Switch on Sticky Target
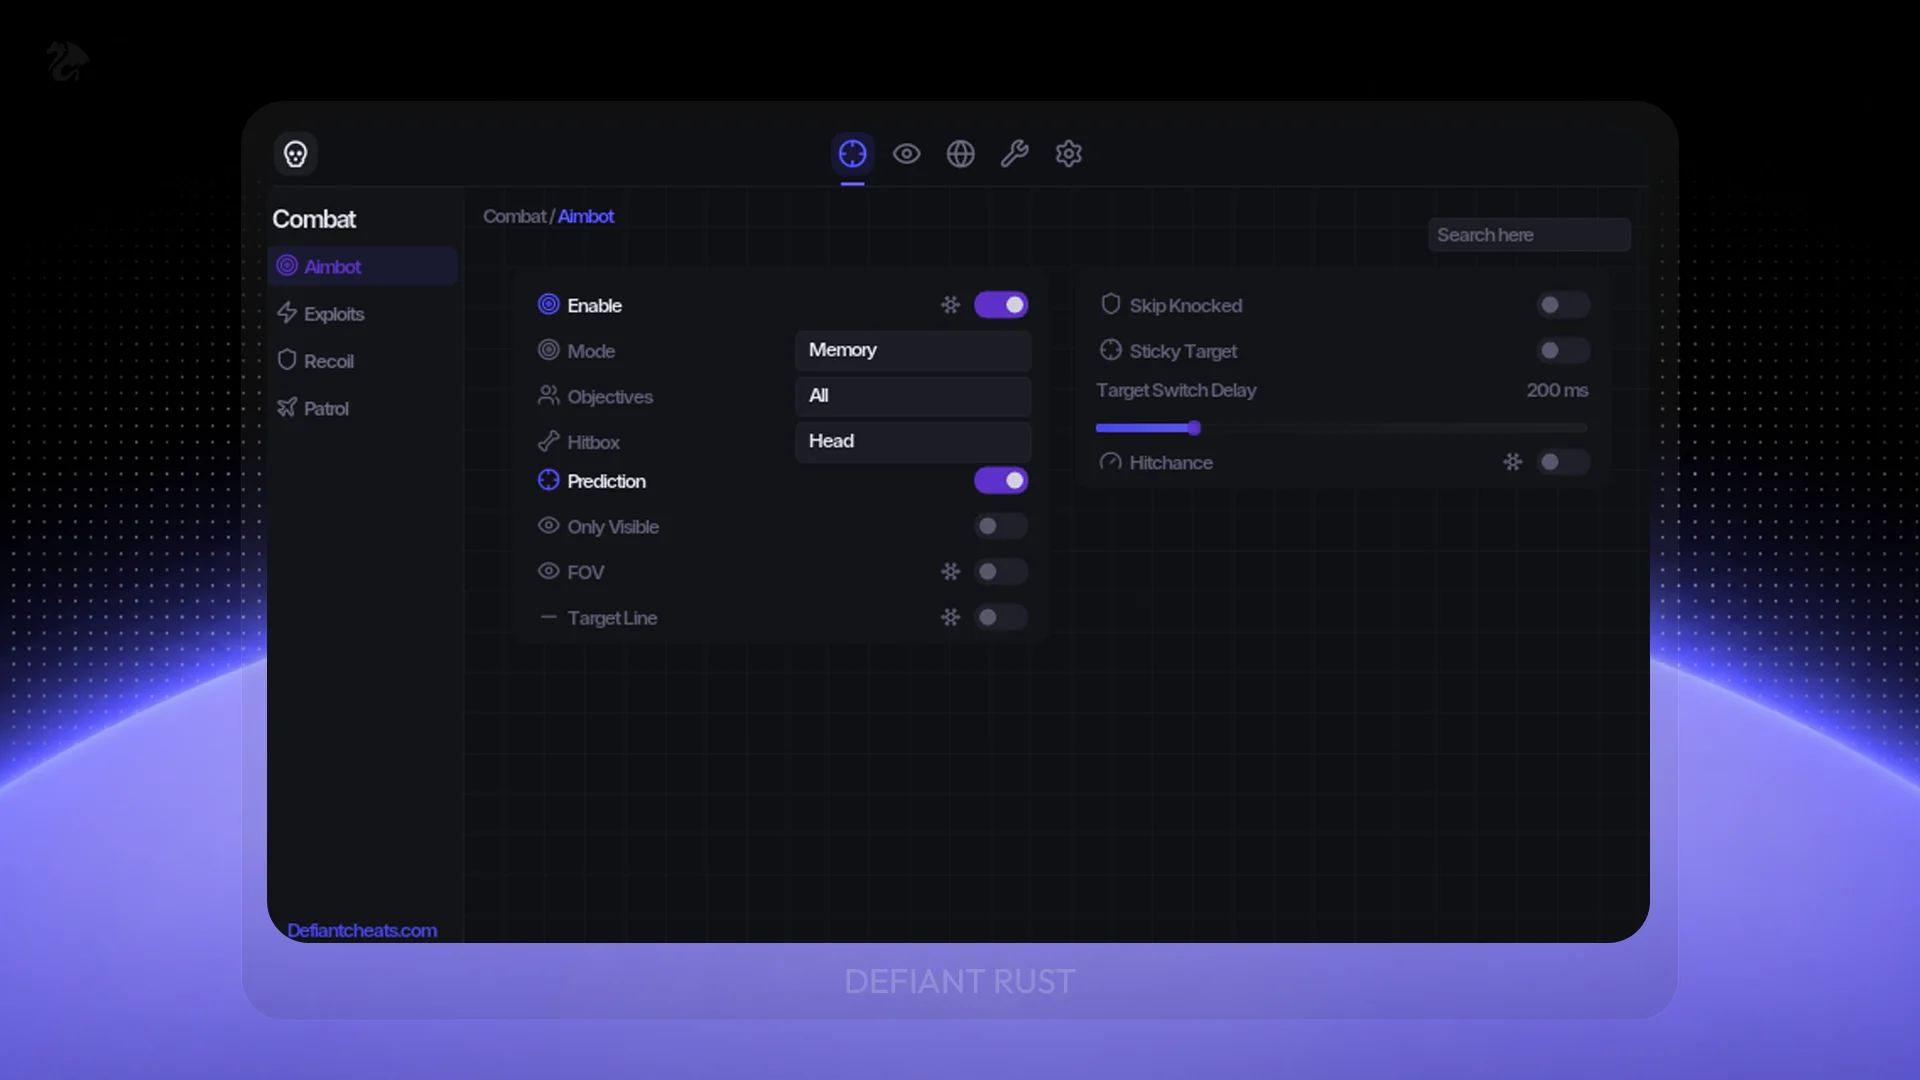This screenshot has width=1920, height=1080. click(x=1563, y=351)
